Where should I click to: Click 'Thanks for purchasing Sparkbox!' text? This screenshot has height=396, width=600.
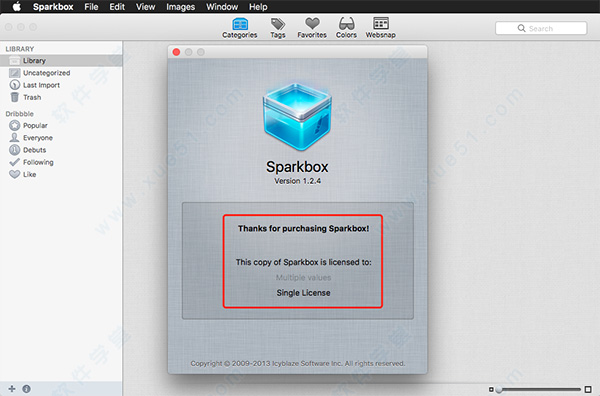pos(303,228)
